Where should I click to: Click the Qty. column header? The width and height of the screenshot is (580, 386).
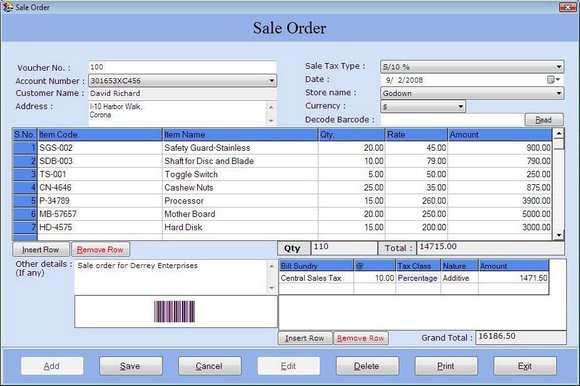click(x=351, y=135)
